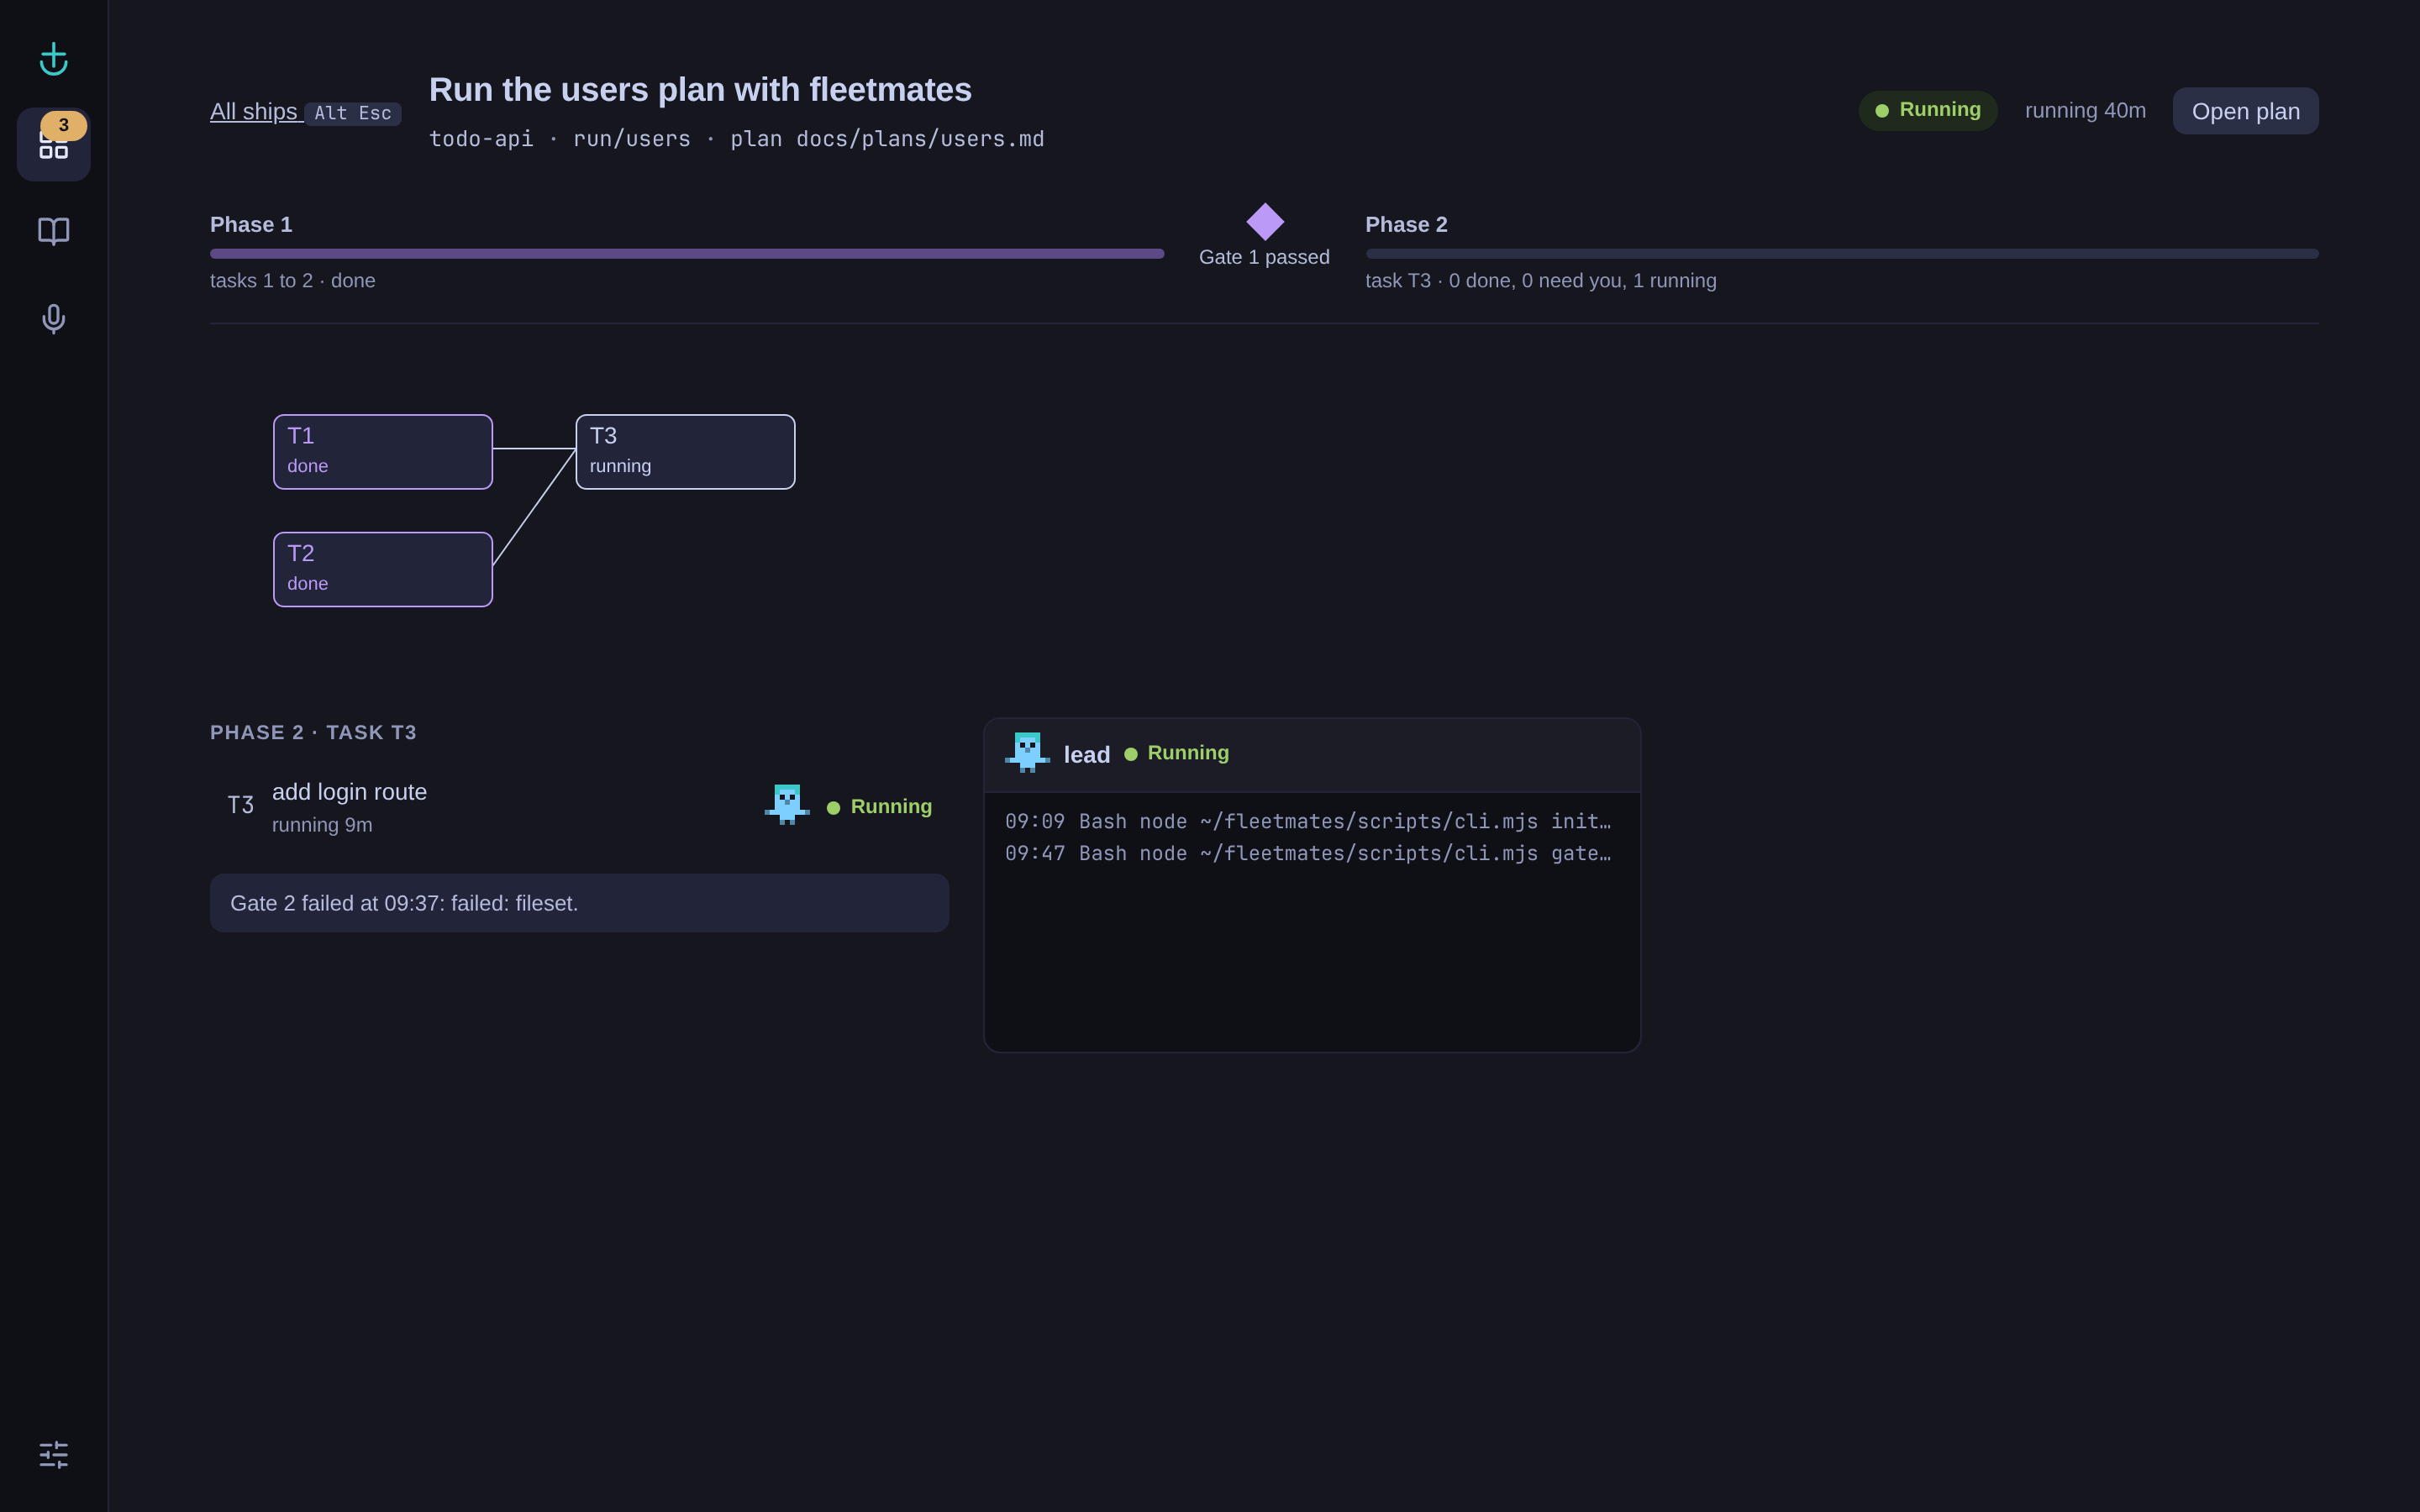This screenshot has height=1512, width=2420.
Task: Open the ships grid icon with badge 3
Action: click(x=54, y=145)
